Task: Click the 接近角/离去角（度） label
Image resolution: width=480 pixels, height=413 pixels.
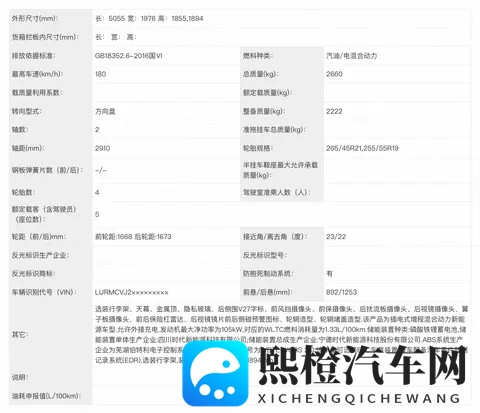Action: pos(275,237)
